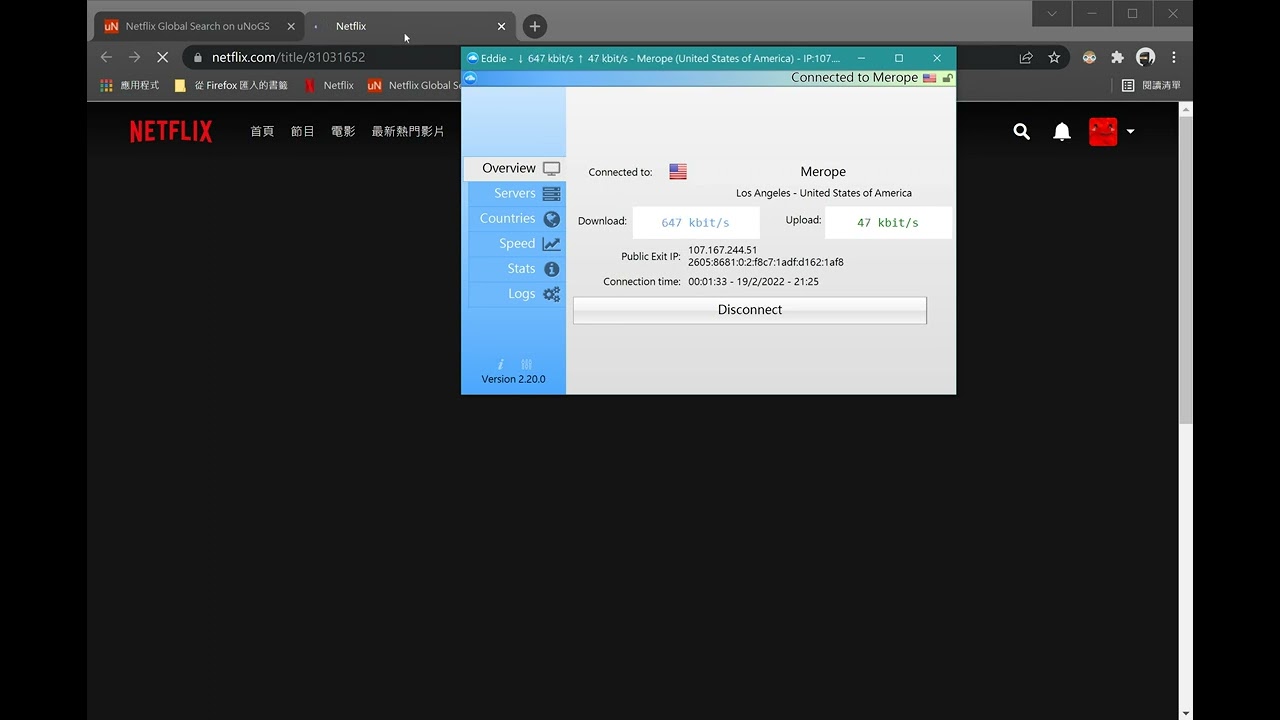Open Netflix search magnifier icon

pos(1021,131)
